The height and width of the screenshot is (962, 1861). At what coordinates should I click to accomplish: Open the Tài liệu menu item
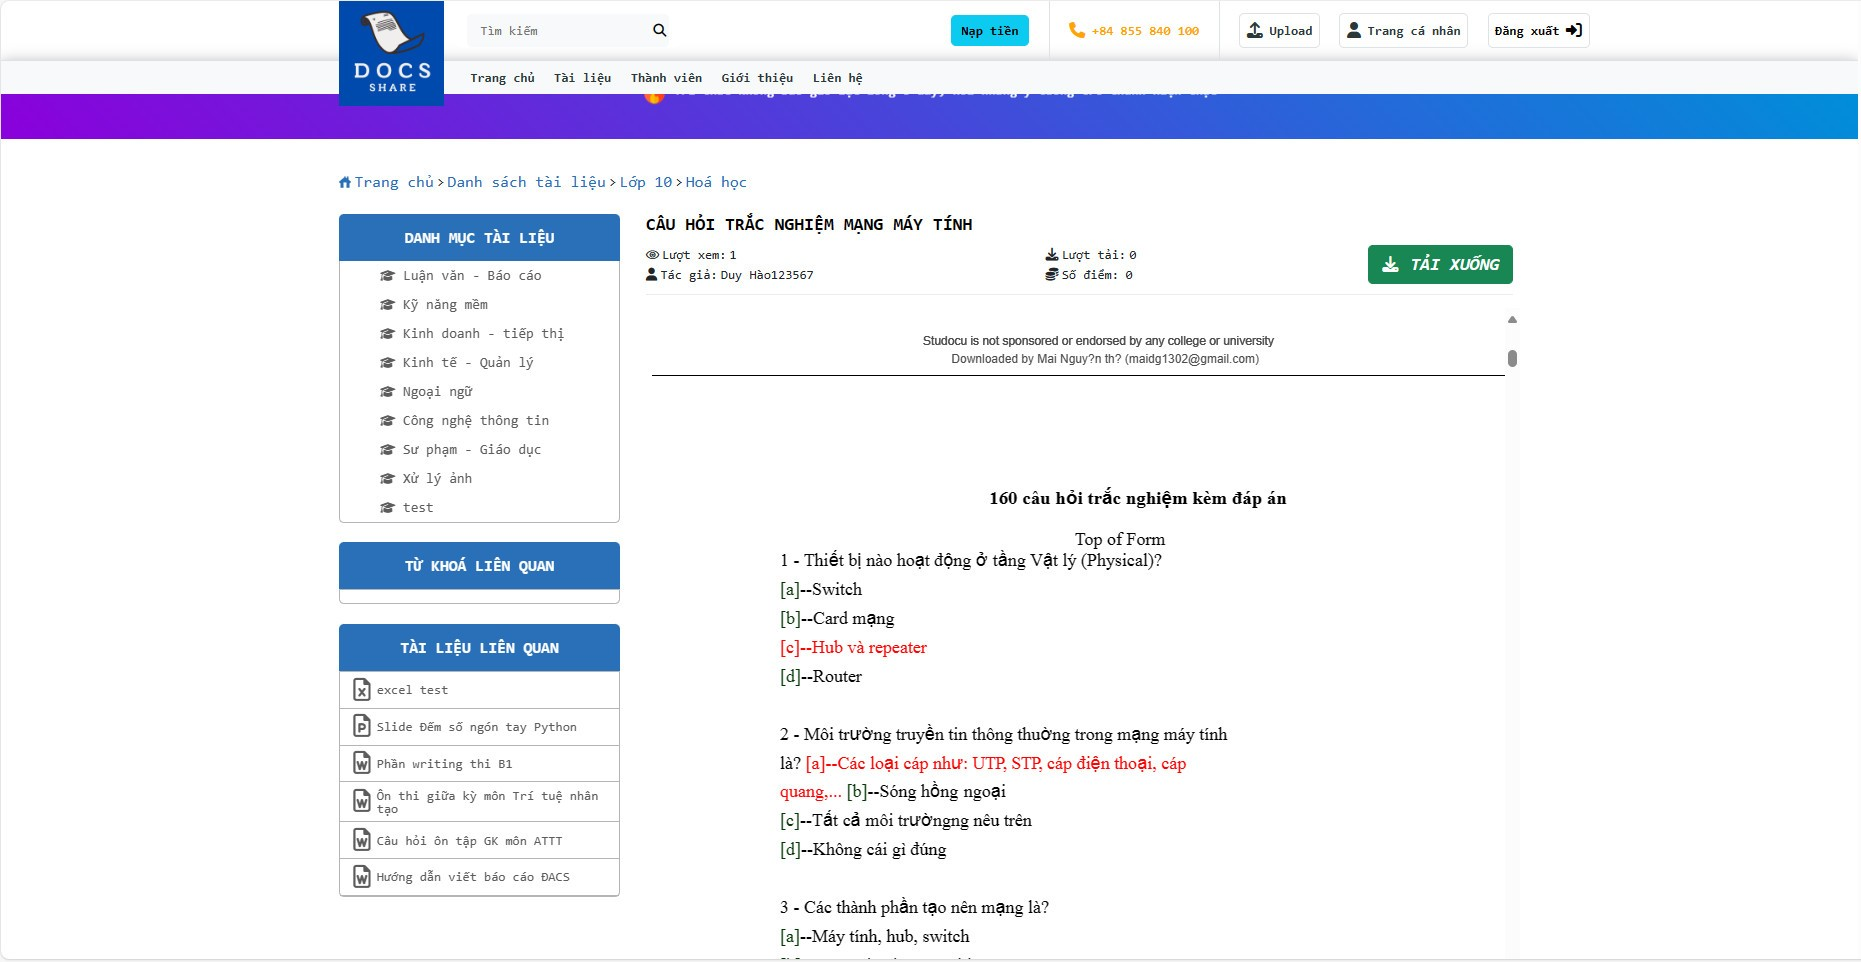(x=582, y=78)
